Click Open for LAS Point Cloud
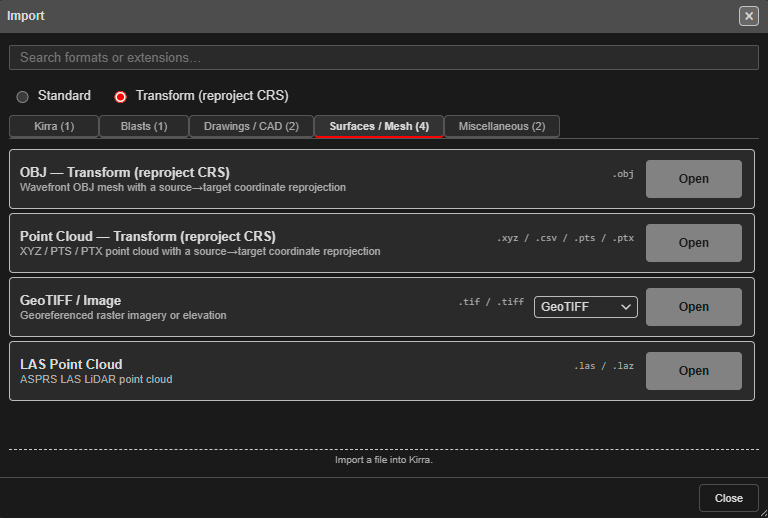The height and width of the screenshot is (518, 768). pyautogui.click(x=694, y=371)
